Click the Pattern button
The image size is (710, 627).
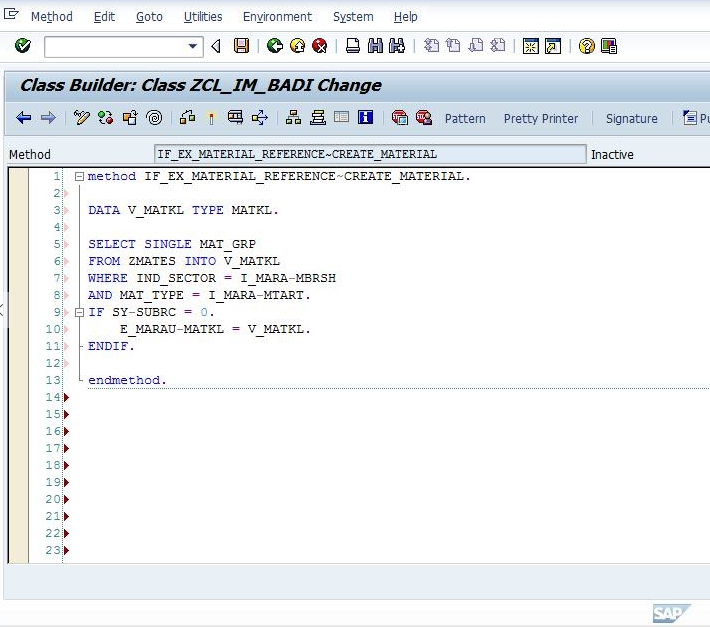pos(465,119)
